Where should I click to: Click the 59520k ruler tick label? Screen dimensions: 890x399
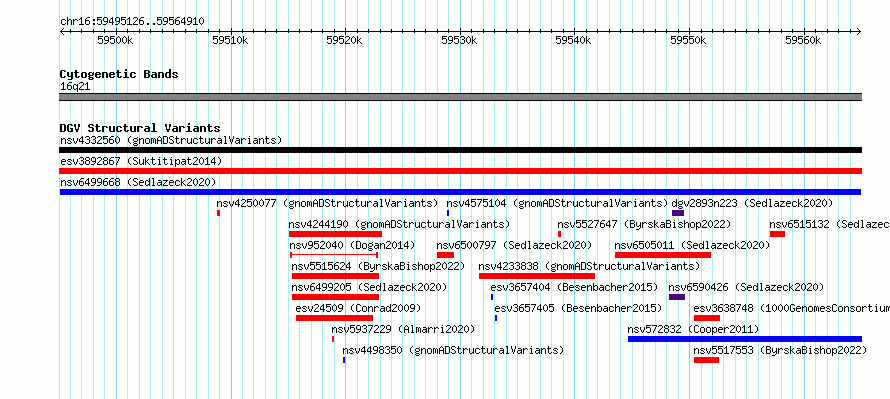[345, 40]
